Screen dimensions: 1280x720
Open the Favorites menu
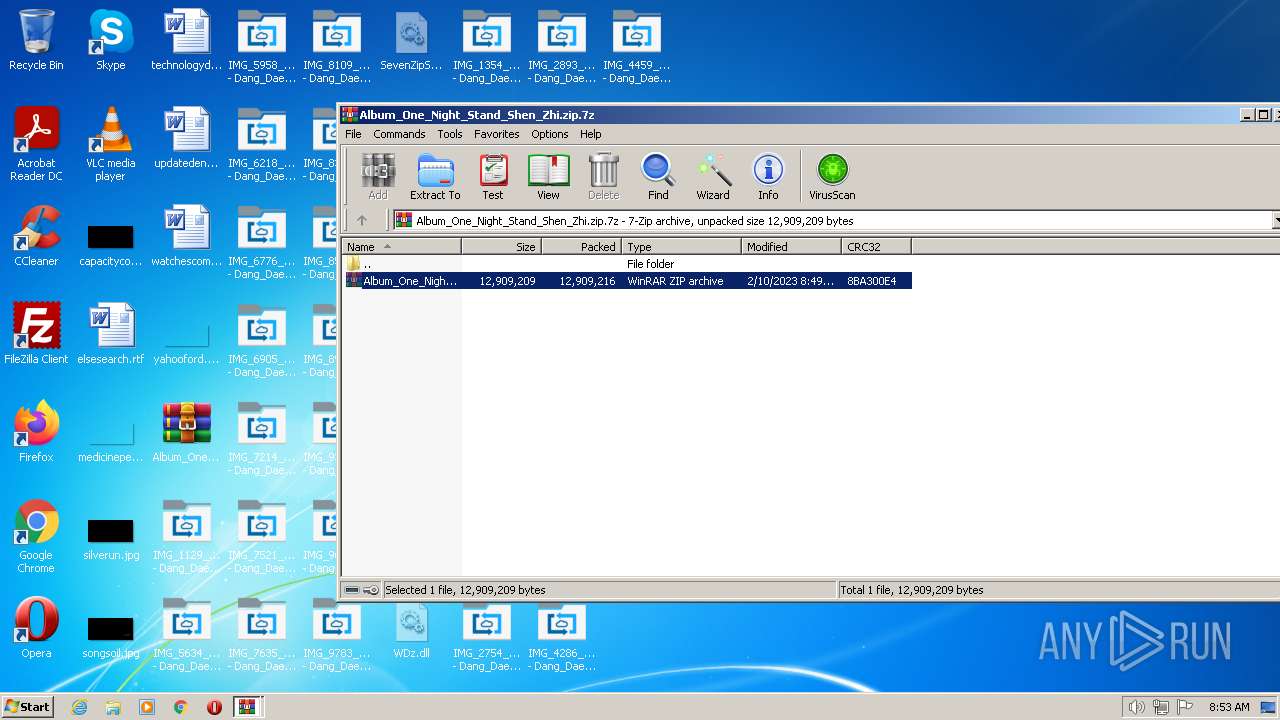(x=496, y=134)
